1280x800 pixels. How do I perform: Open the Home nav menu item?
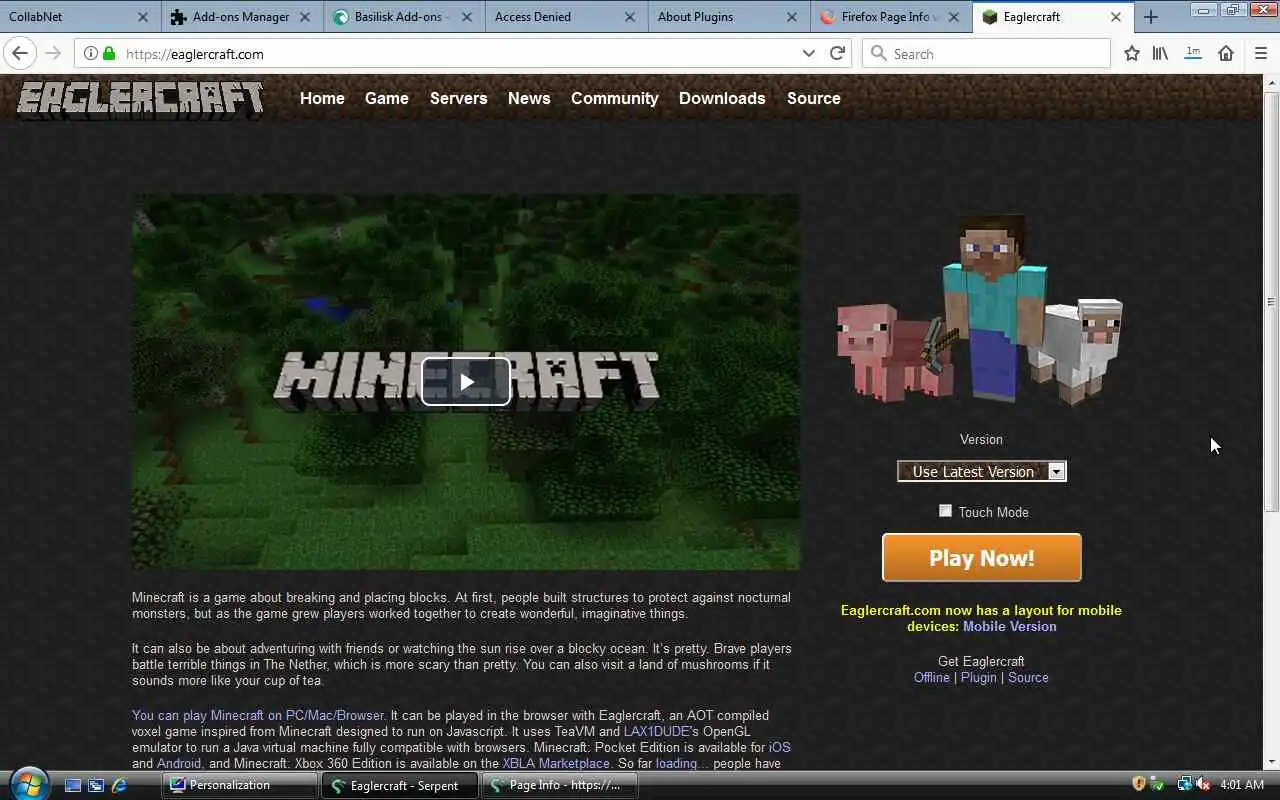(x=322, y=98)
